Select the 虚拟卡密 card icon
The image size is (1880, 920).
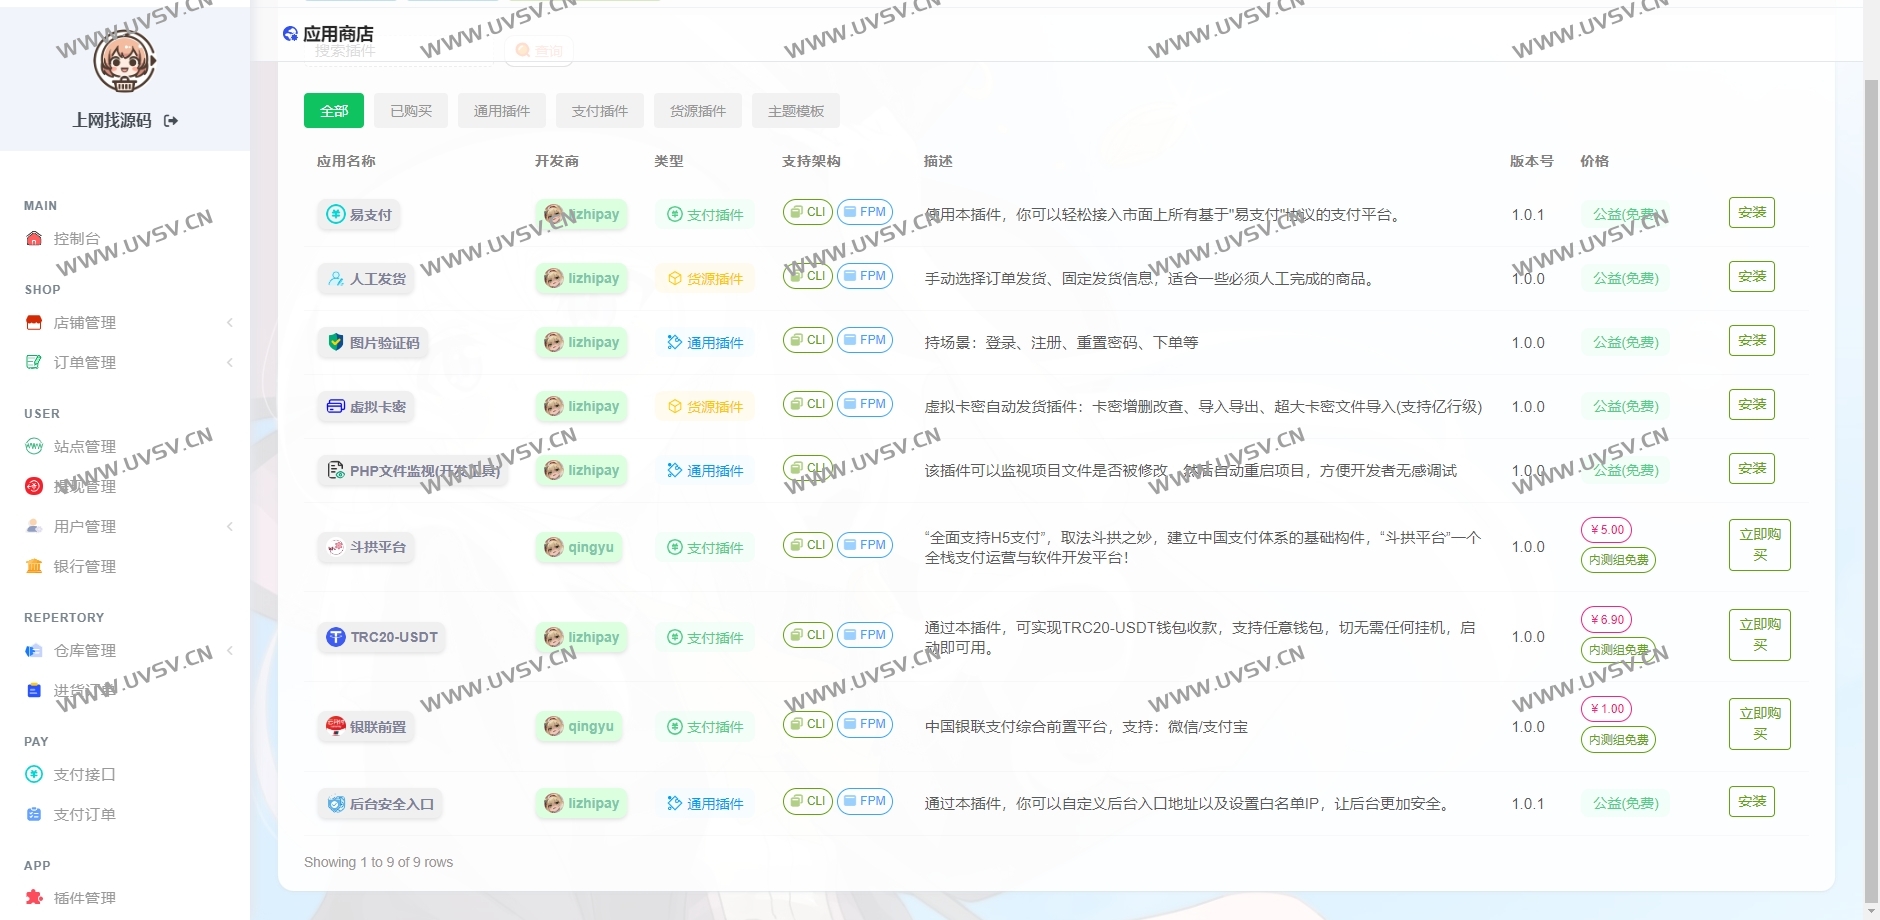click(335, 406)
